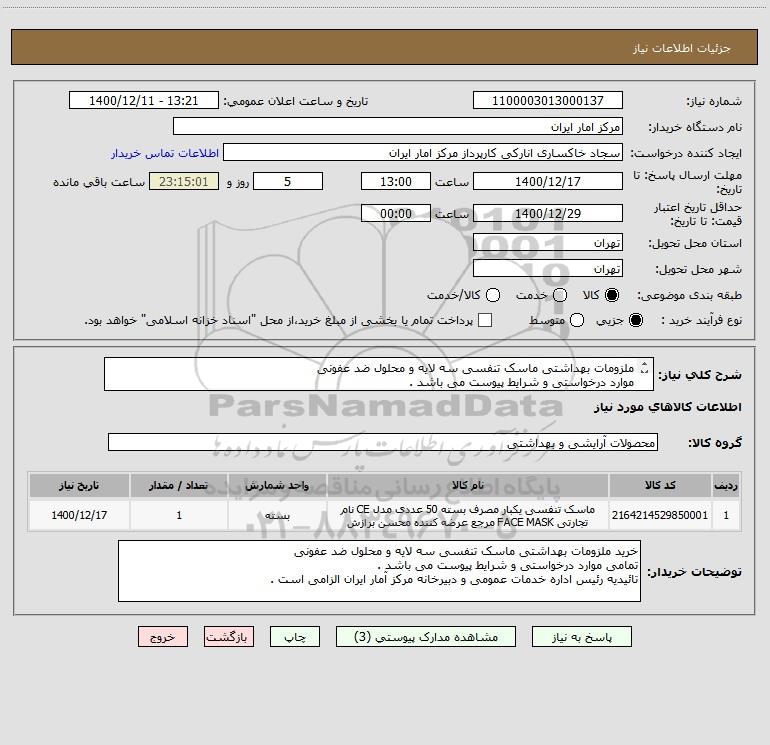Click the ردیف column header
Screen dimensions: 770x745
[x=726, y=485]
